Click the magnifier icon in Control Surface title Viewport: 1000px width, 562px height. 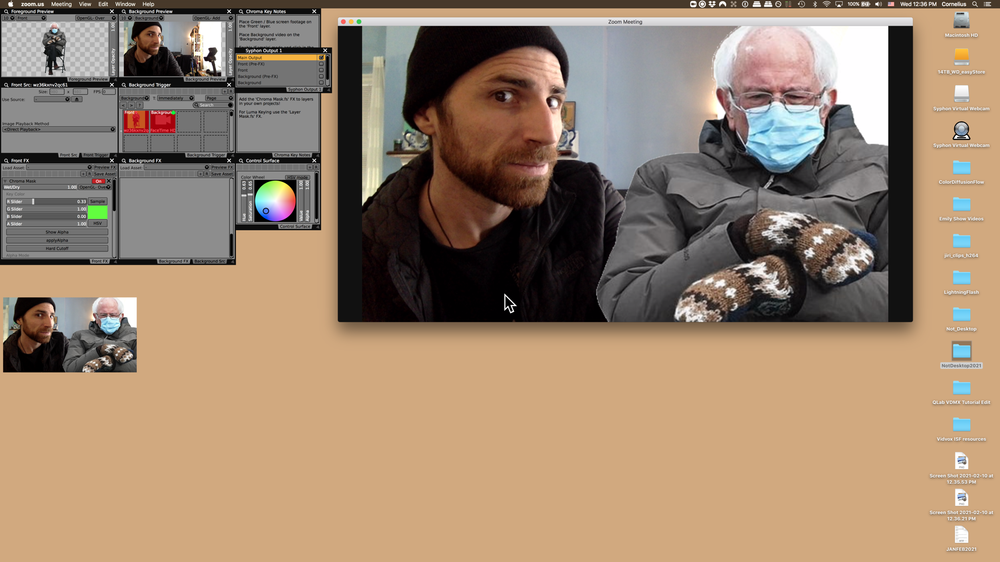point(241,161)
